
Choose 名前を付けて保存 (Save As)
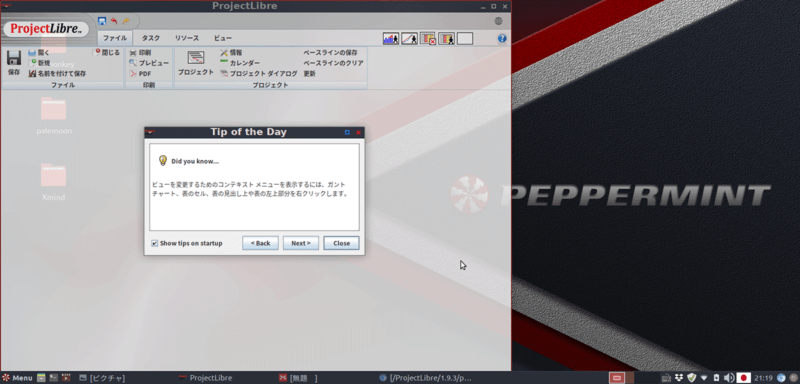pos(57,73)
